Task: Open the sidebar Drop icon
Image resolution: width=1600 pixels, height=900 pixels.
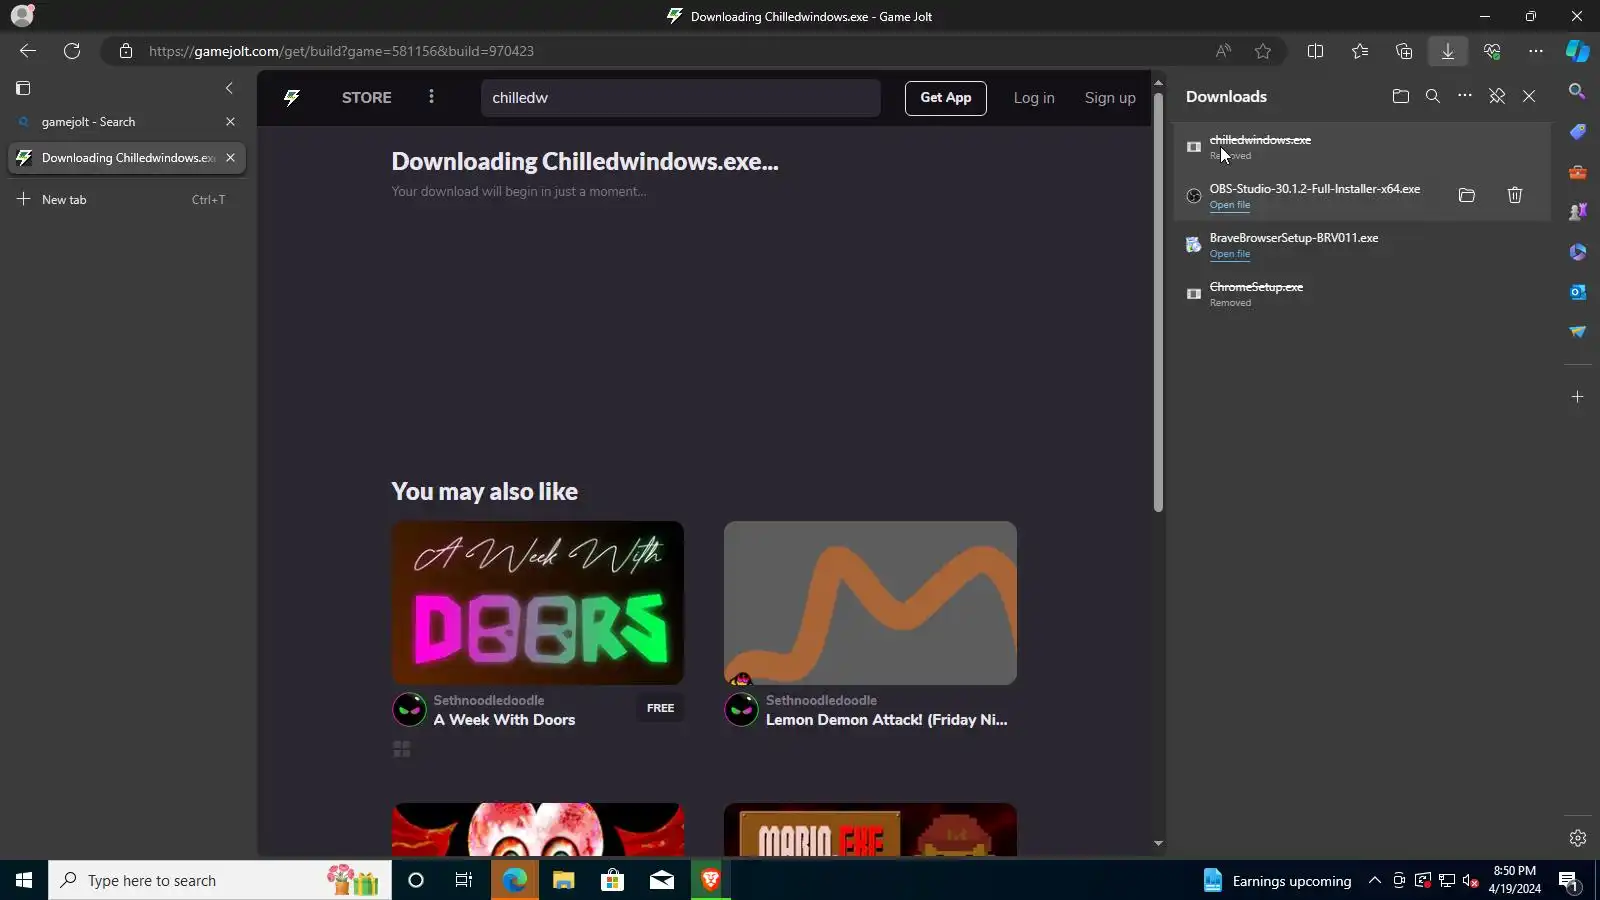Action: pyautogui.click(x=1578, y=332)
